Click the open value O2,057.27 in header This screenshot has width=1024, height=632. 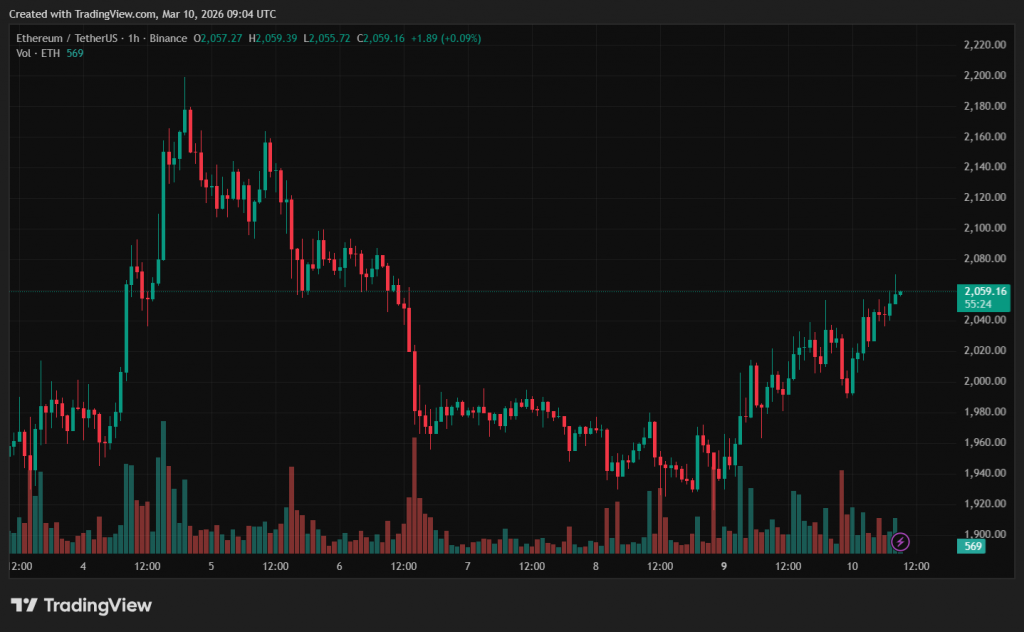pos(222,38)
